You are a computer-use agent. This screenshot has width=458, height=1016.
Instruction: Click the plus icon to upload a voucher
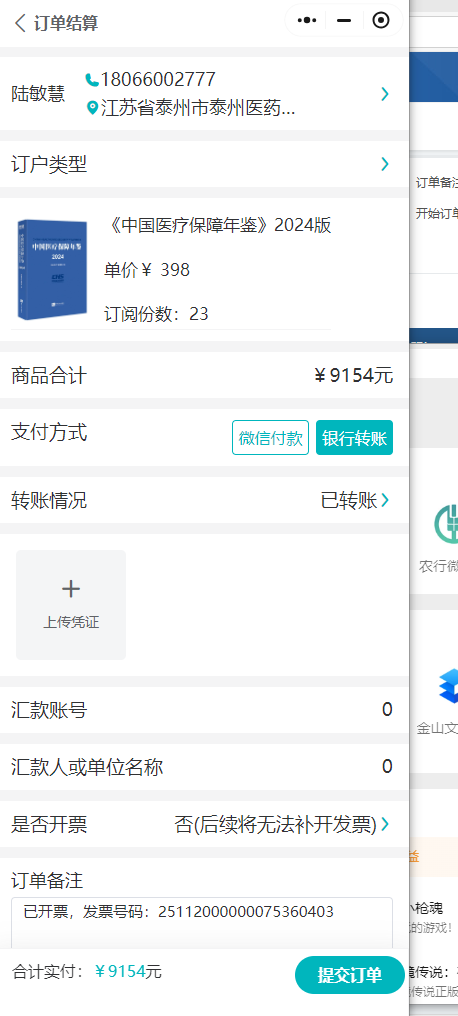tap(71, 589)
